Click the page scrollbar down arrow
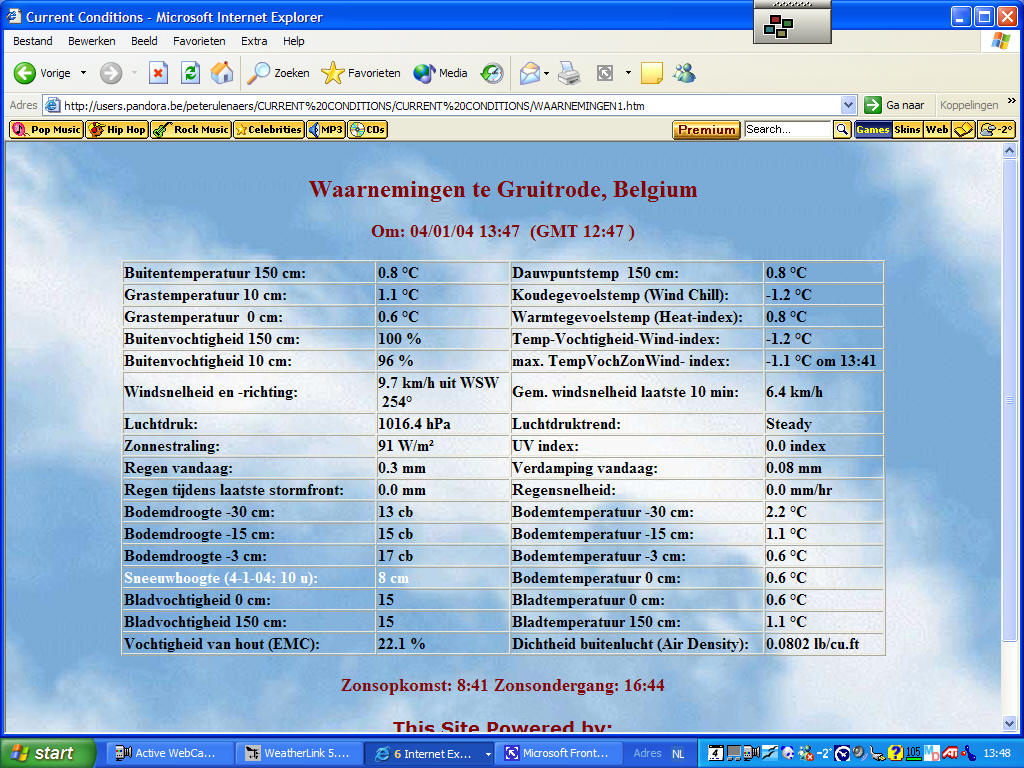 click(1009, 723)
